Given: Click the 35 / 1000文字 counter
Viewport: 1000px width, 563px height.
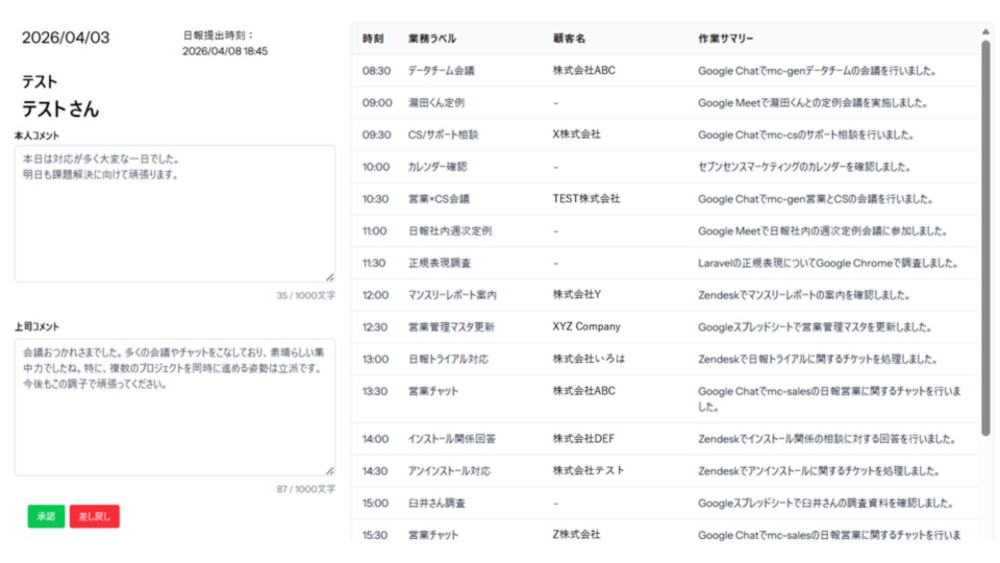Looking at the screenshot, I should click(x=305, y=295).
